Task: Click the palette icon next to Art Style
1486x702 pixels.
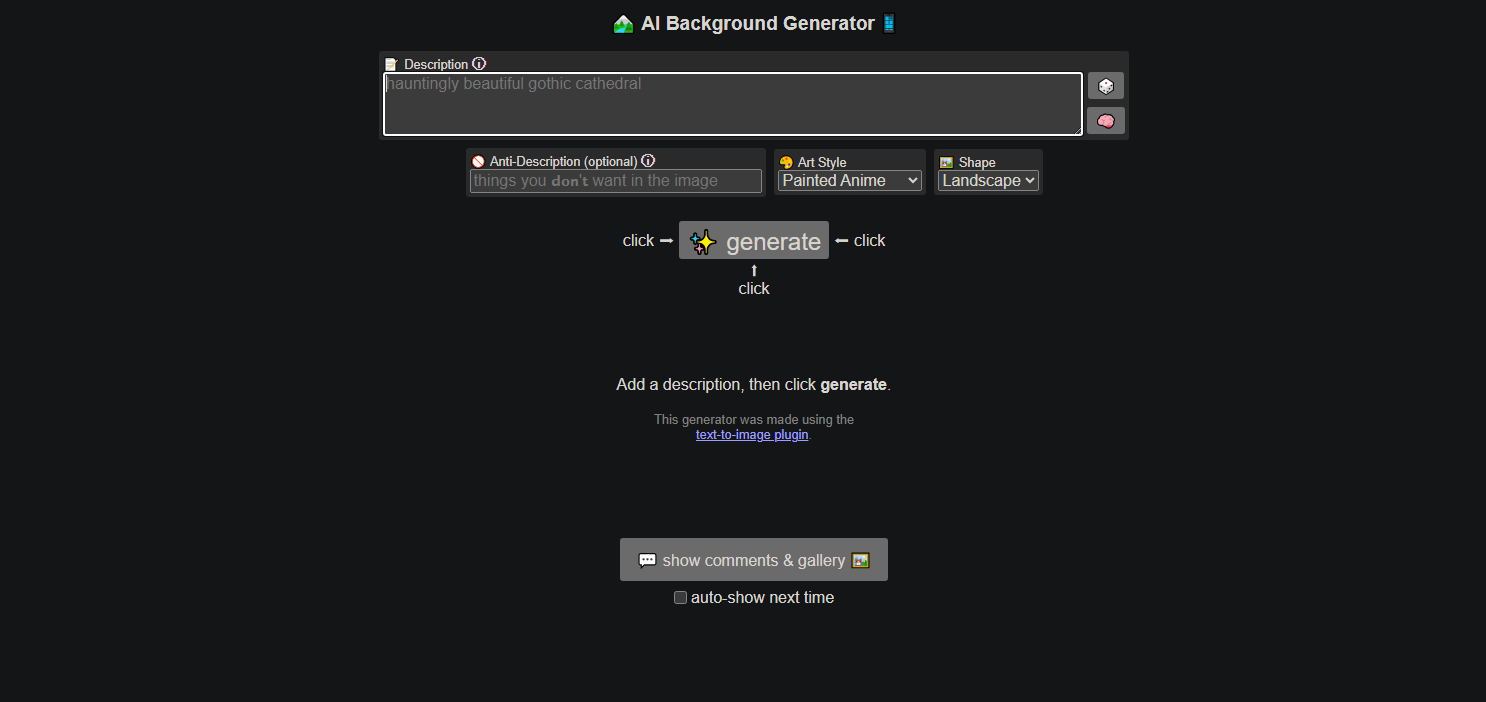Action: pyautogui.click(x=785, y=161)
